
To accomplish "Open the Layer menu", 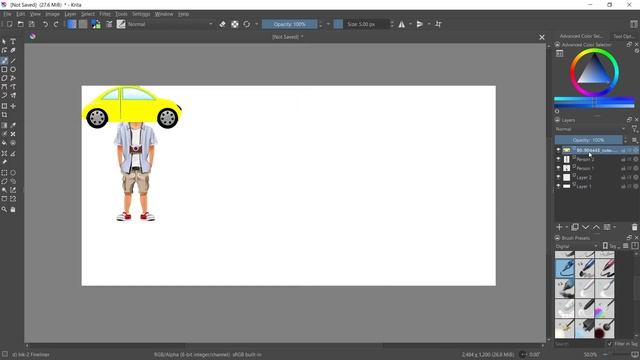I will 70,14.
